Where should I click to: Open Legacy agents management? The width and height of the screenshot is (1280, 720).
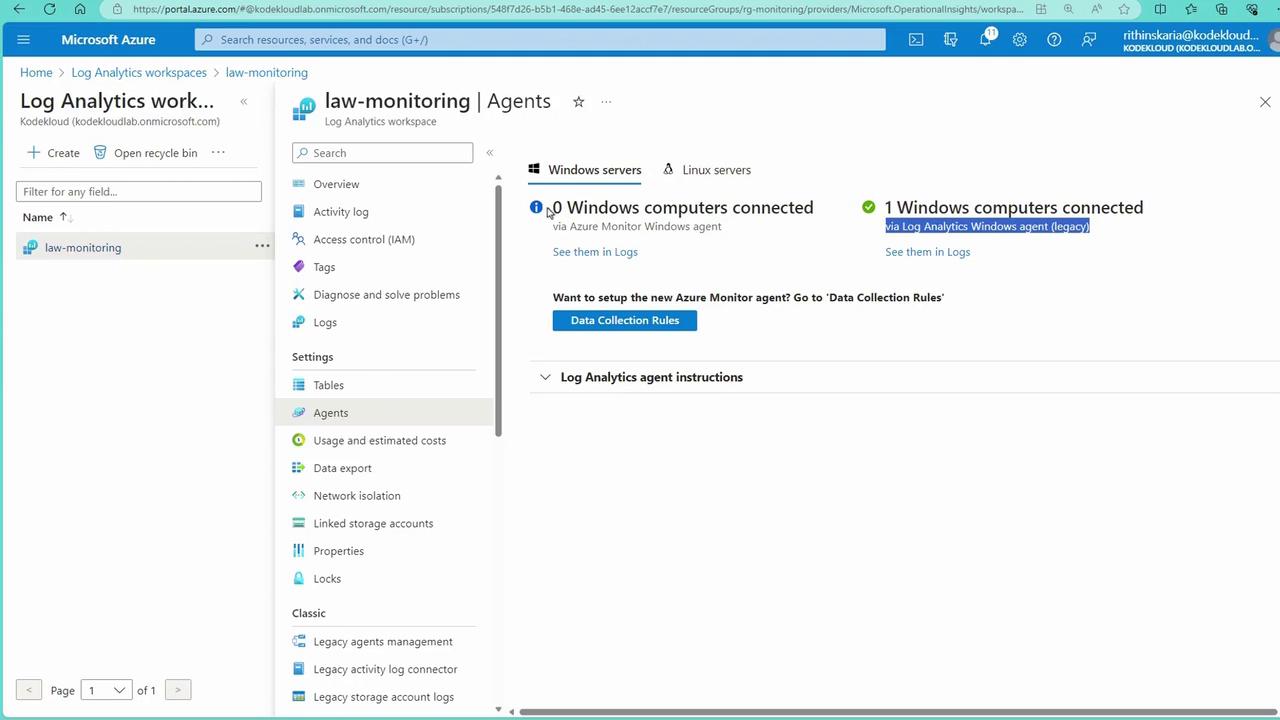pyautogui.click(x=385, y=642)
